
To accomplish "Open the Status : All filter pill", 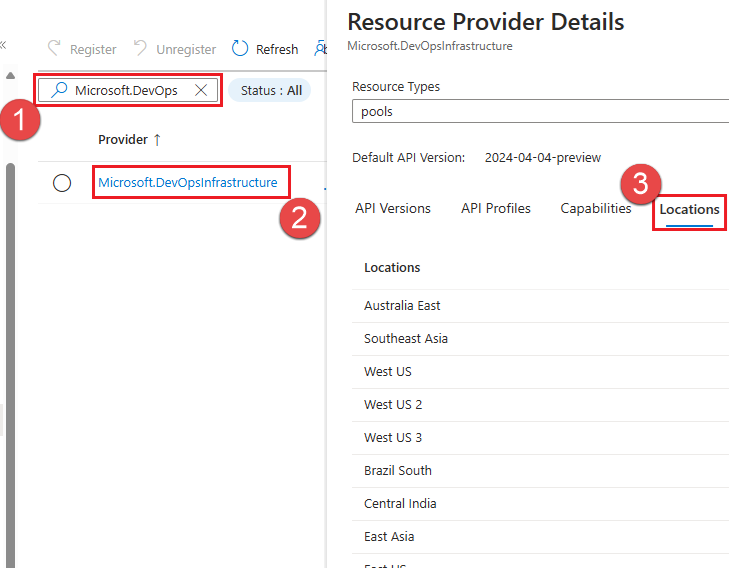I will click(270, 90).
